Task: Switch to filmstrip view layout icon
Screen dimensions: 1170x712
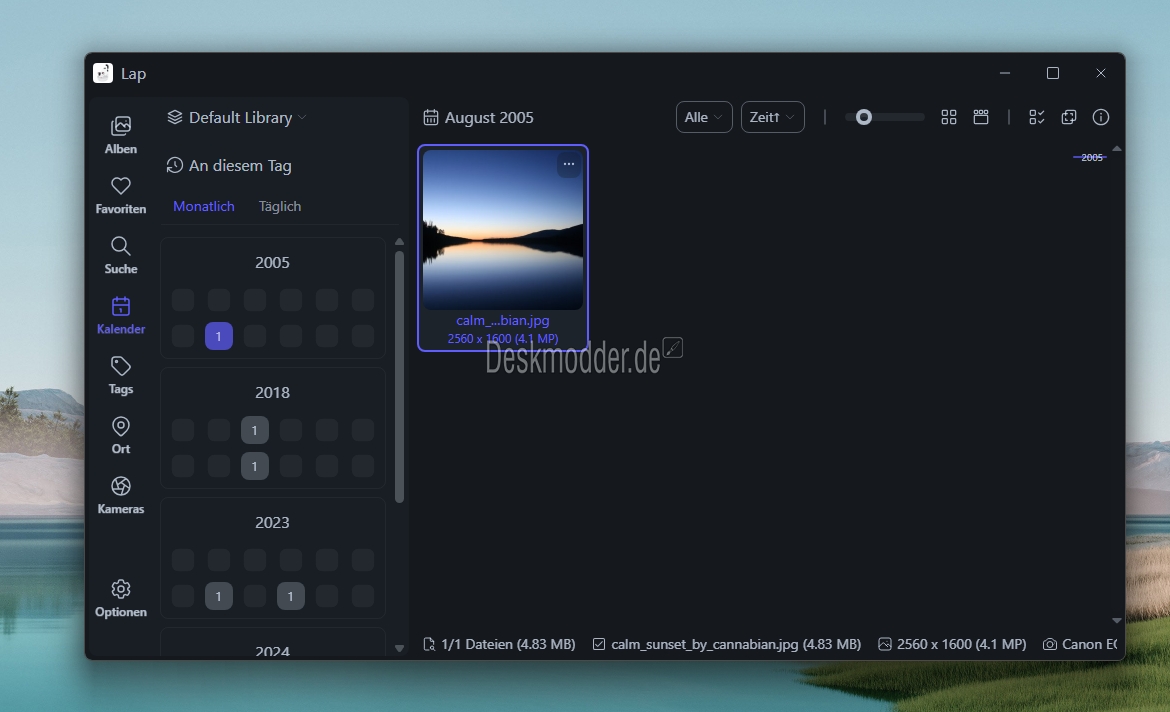Action: (981, 117)
